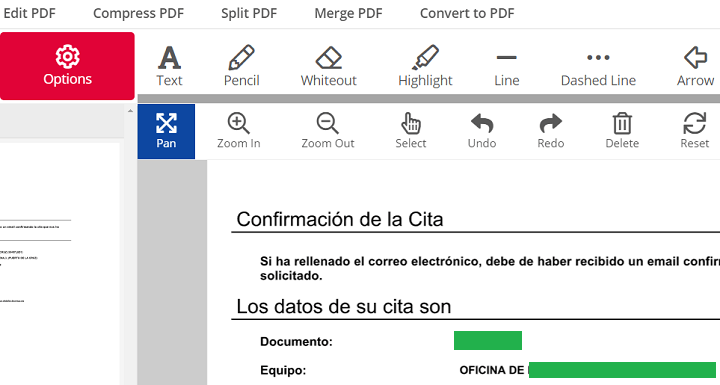720x385 pixels.
Task: Zoom Out of the document
Action: [x=328, y=131]
